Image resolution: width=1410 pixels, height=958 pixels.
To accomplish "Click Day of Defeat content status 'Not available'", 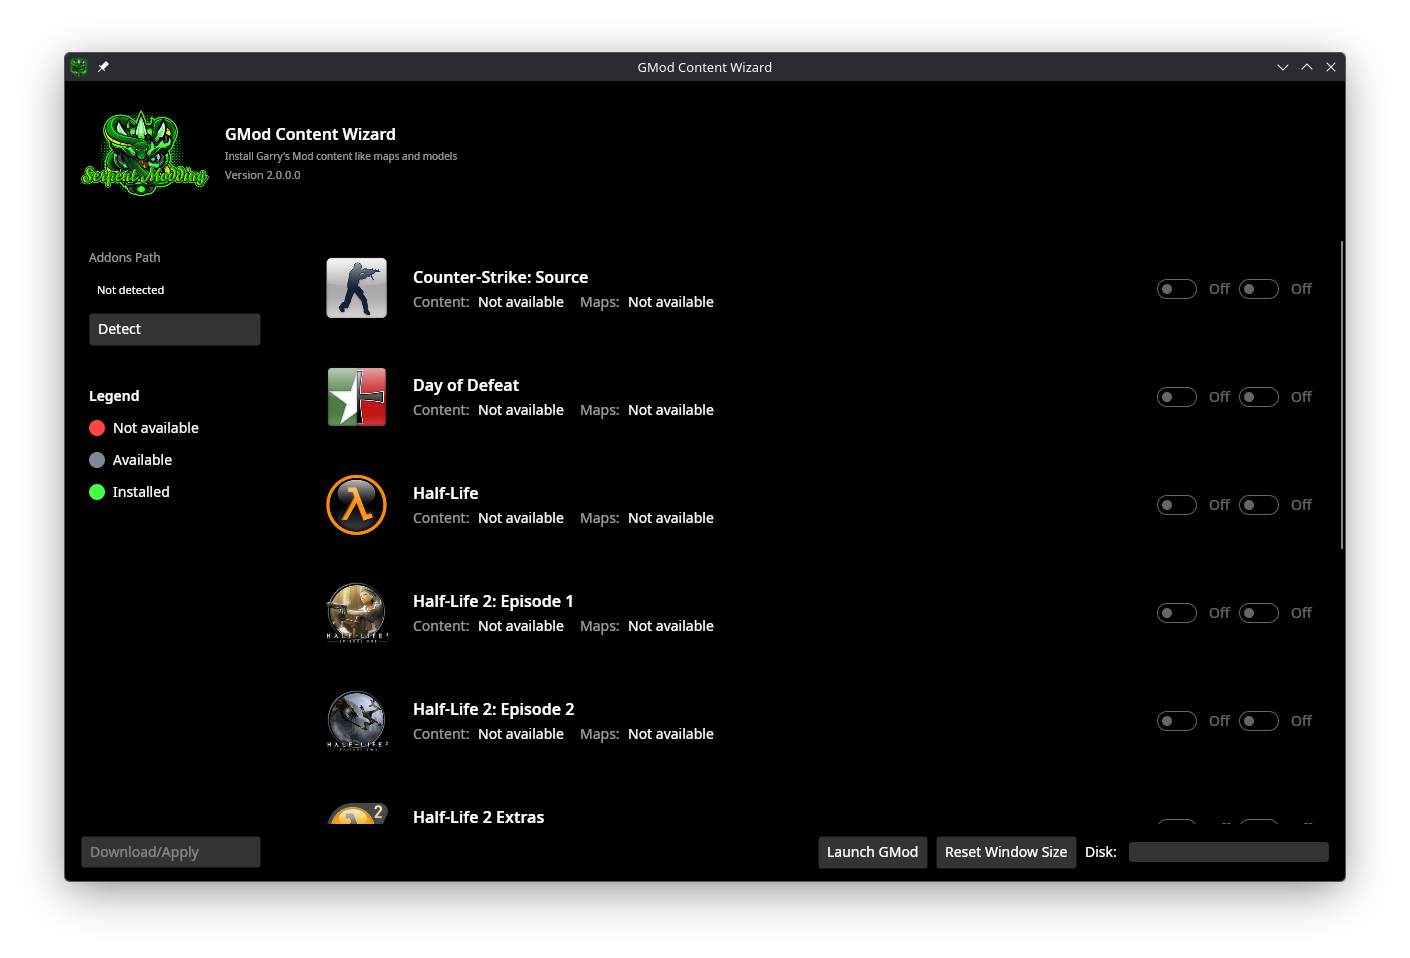I will (521, 410).
